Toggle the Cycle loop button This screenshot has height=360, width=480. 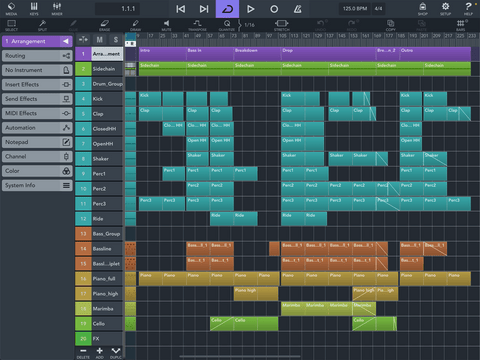click(x=227, y=9)
